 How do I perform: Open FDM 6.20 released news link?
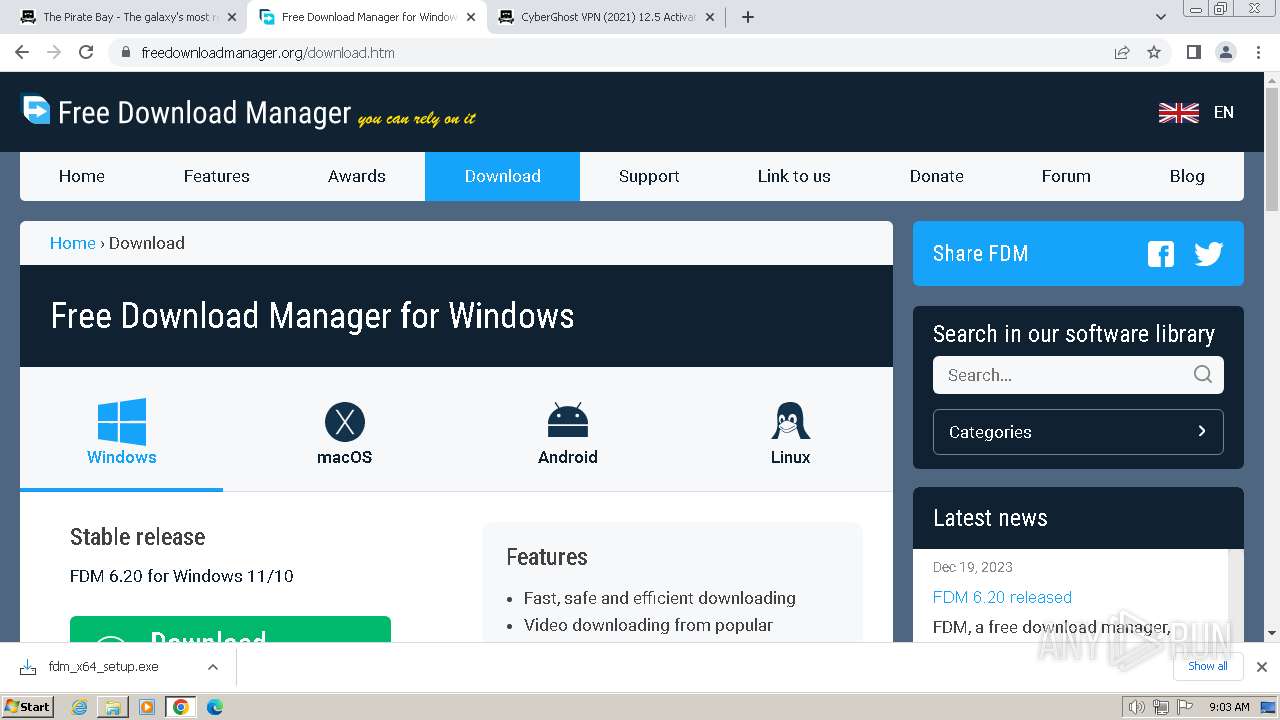coord(1002,597)
